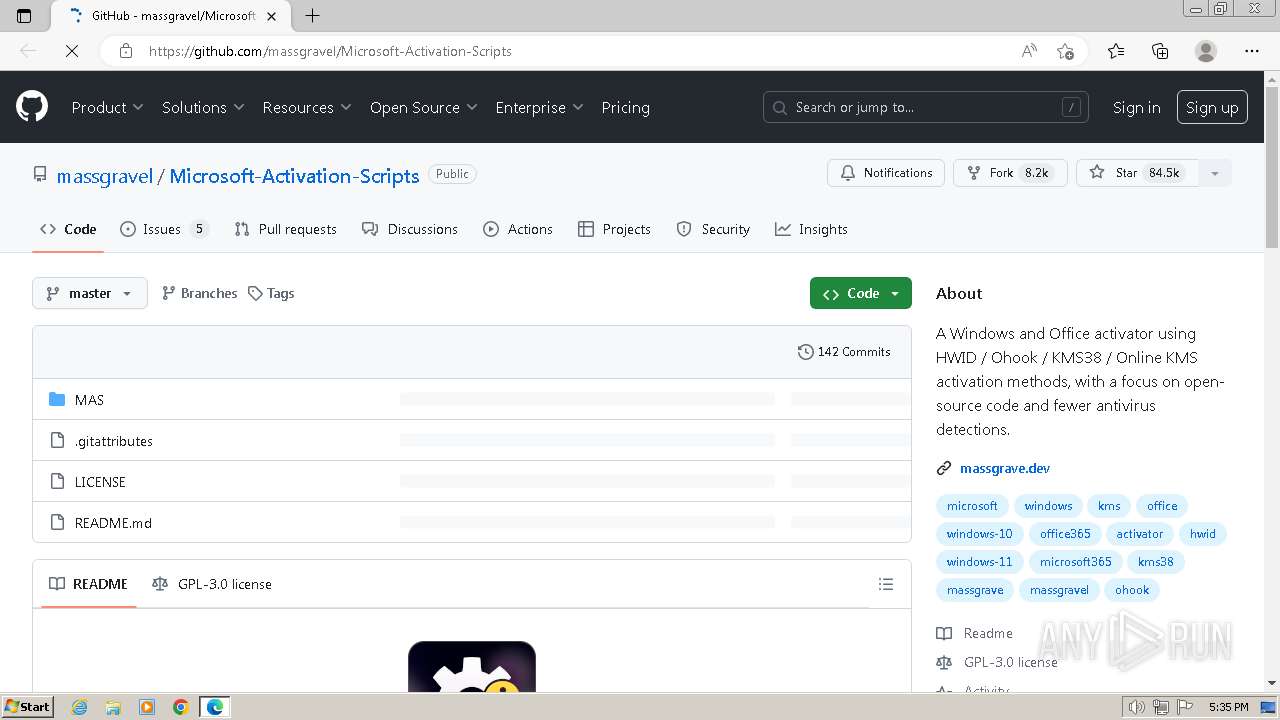The width and height of the screenshot is (1280, 720).
Task: Open the Edge profile avatar icon
Action: [x=1206, y=51]
